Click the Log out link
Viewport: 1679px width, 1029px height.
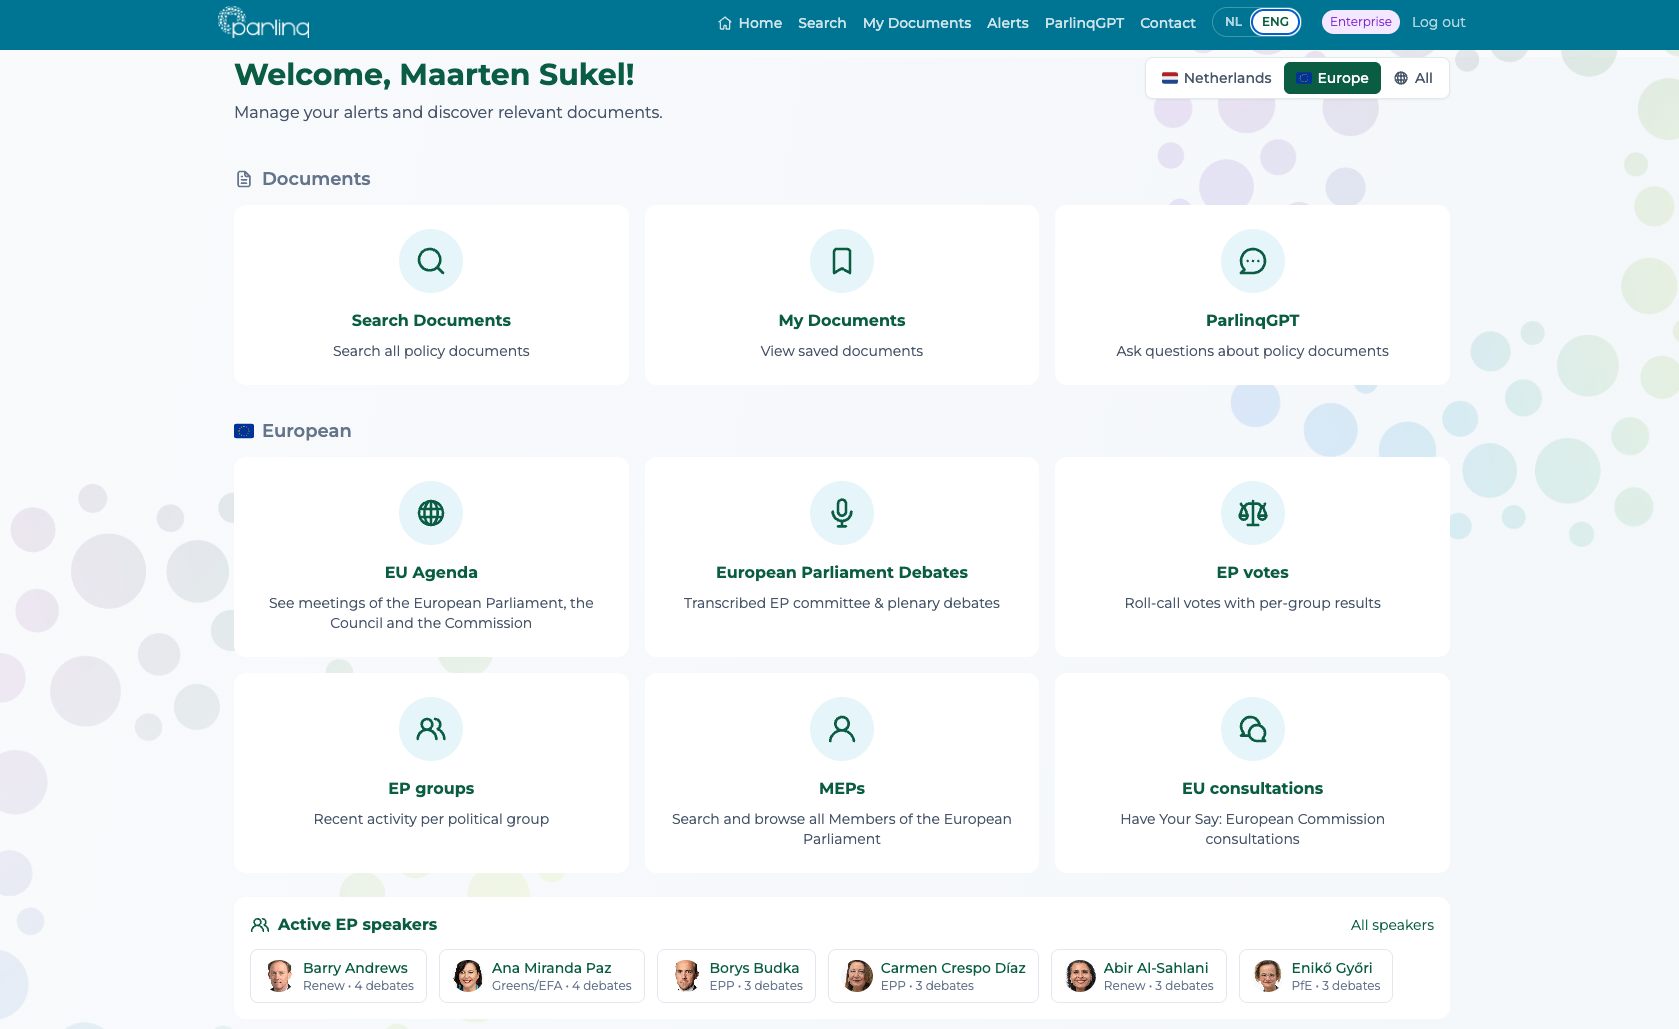[1438, 22]
